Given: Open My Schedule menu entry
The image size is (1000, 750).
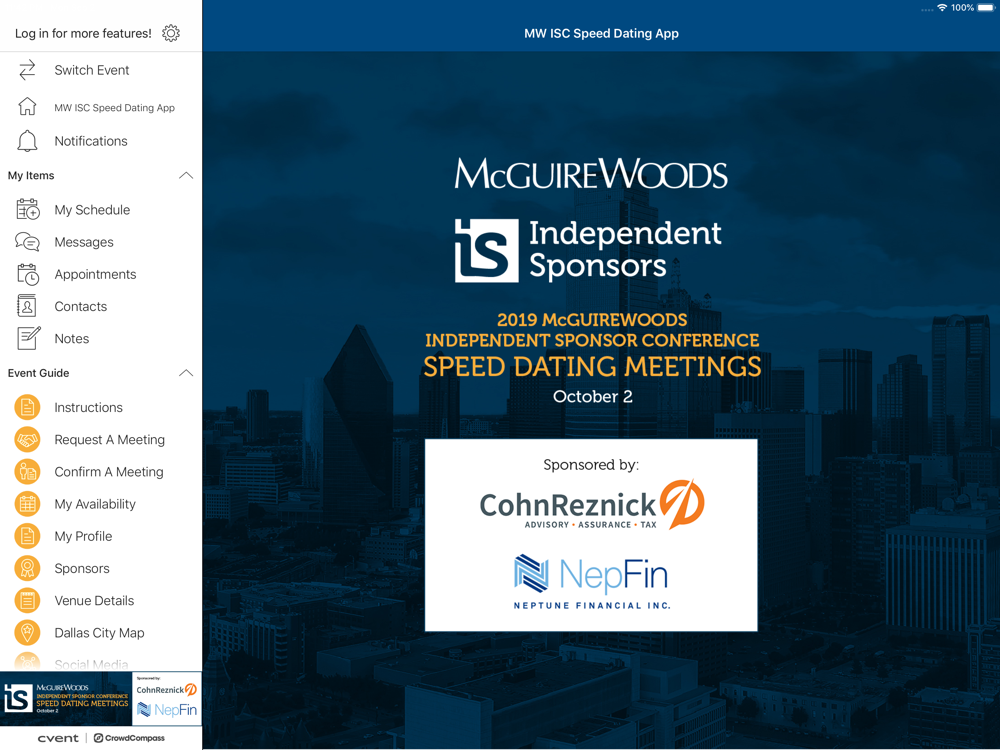Looking at the screenshot, I should (x=101, y=210).
